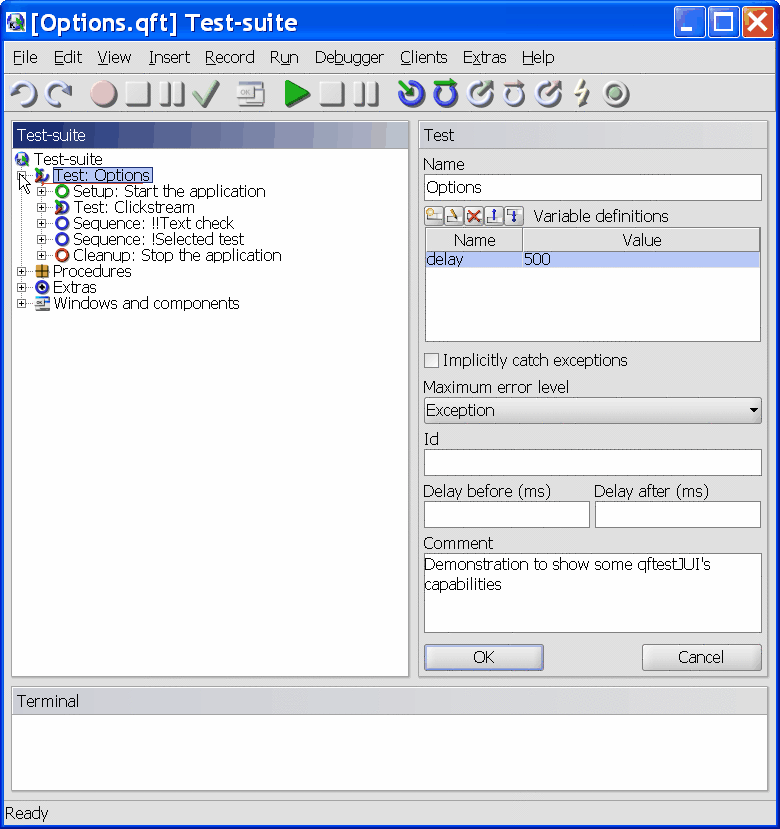Edit the selected variable with the pencil icon
This screenshot has height=829, width=780.
point(454,216)
